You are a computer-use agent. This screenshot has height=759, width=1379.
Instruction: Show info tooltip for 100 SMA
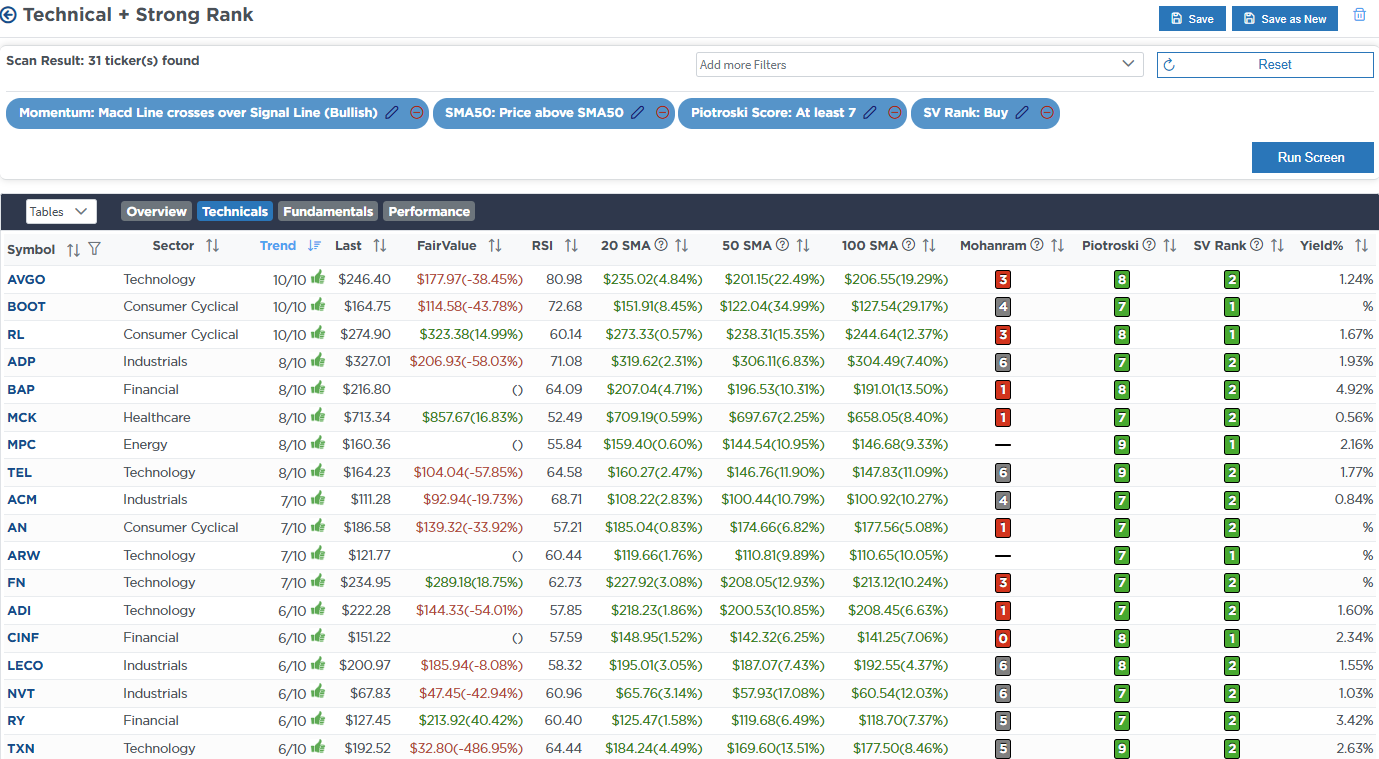pyautogui.click(x=908, y=245)
